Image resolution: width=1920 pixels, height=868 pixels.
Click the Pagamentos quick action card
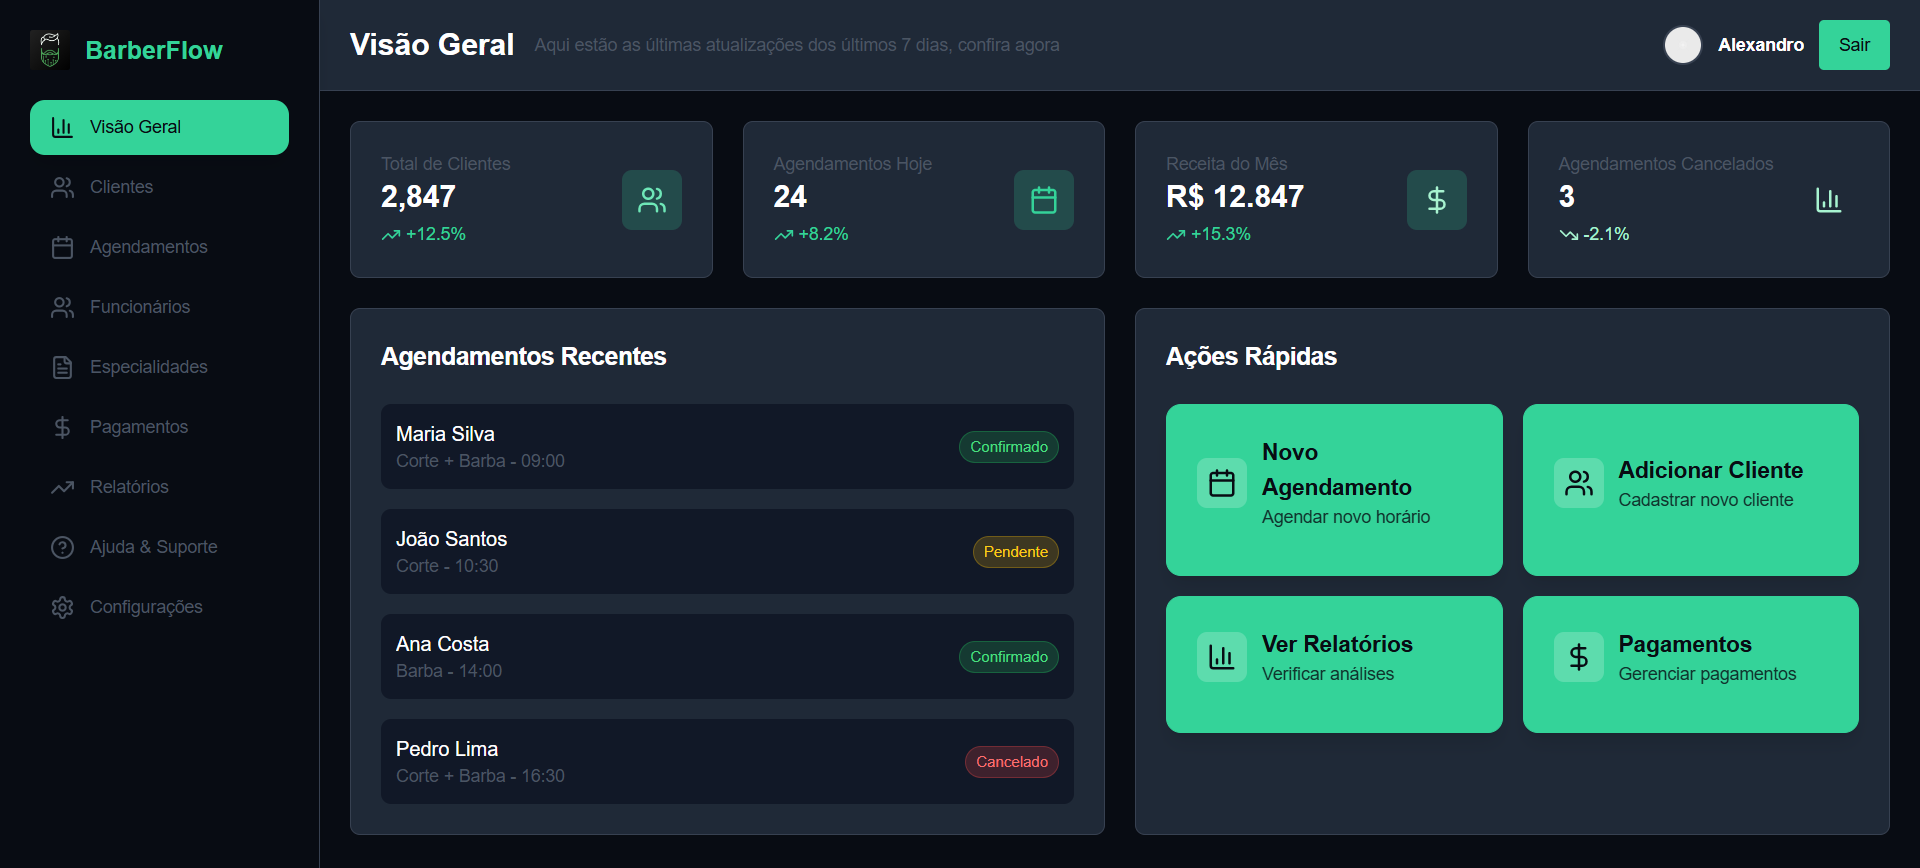click(1690, 664)
